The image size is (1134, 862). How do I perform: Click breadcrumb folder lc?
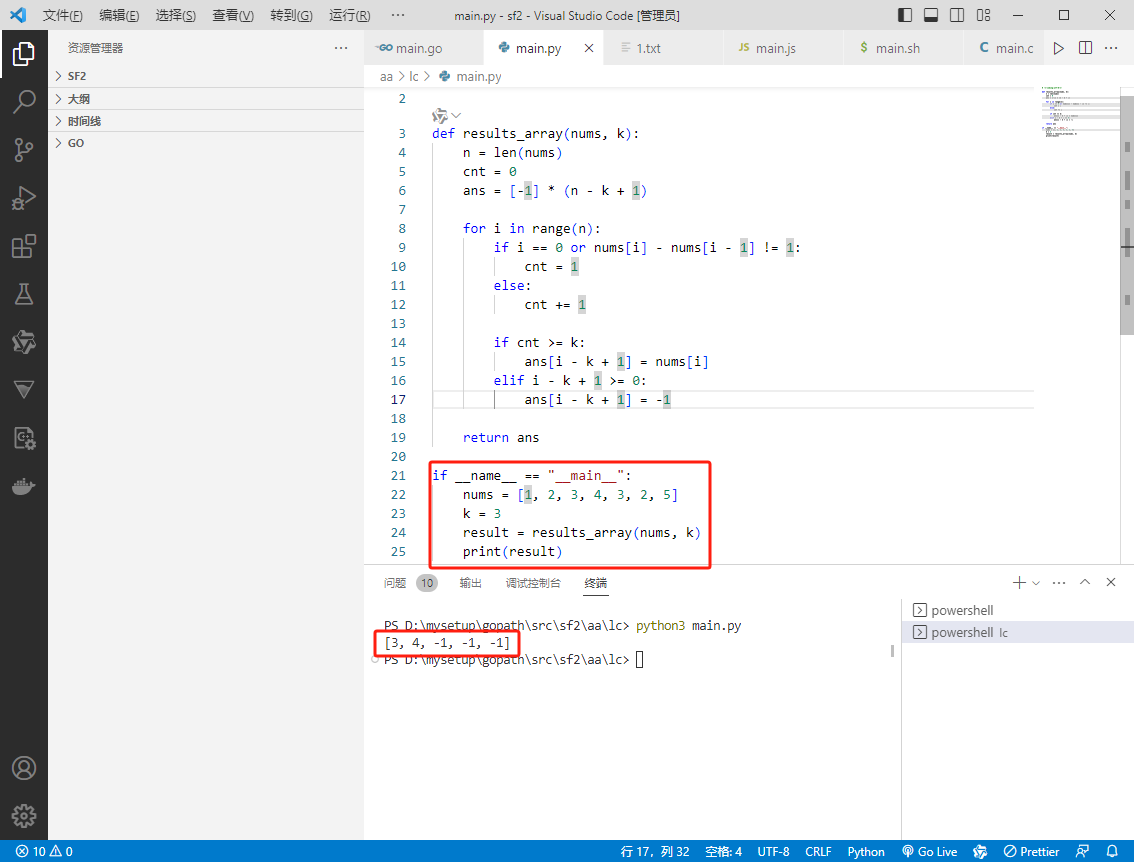click(x=414, y=77)
